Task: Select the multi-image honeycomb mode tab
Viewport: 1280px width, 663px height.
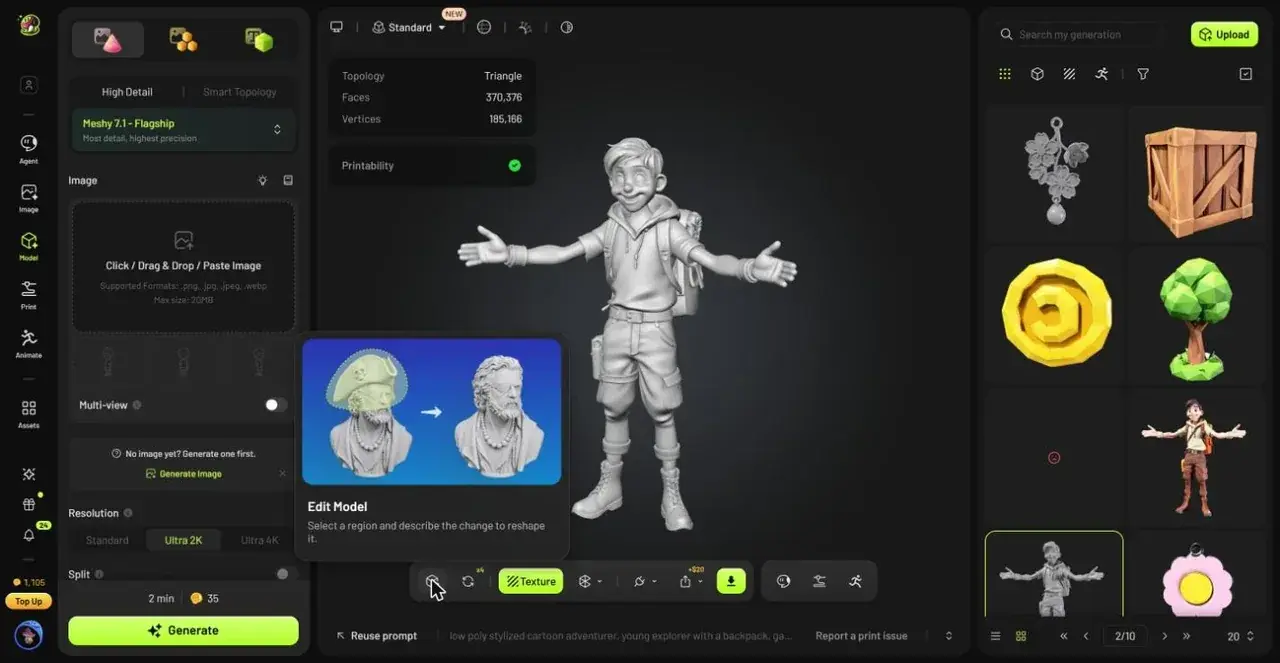Action: (x=183, y=39)
